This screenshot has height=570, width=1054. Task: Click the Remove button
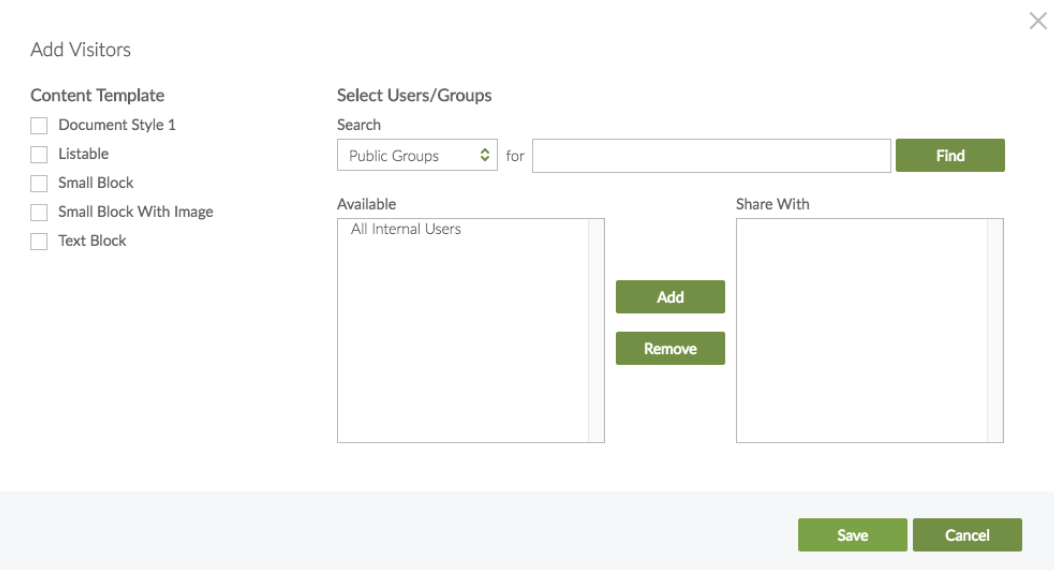(x=670, y=349)
